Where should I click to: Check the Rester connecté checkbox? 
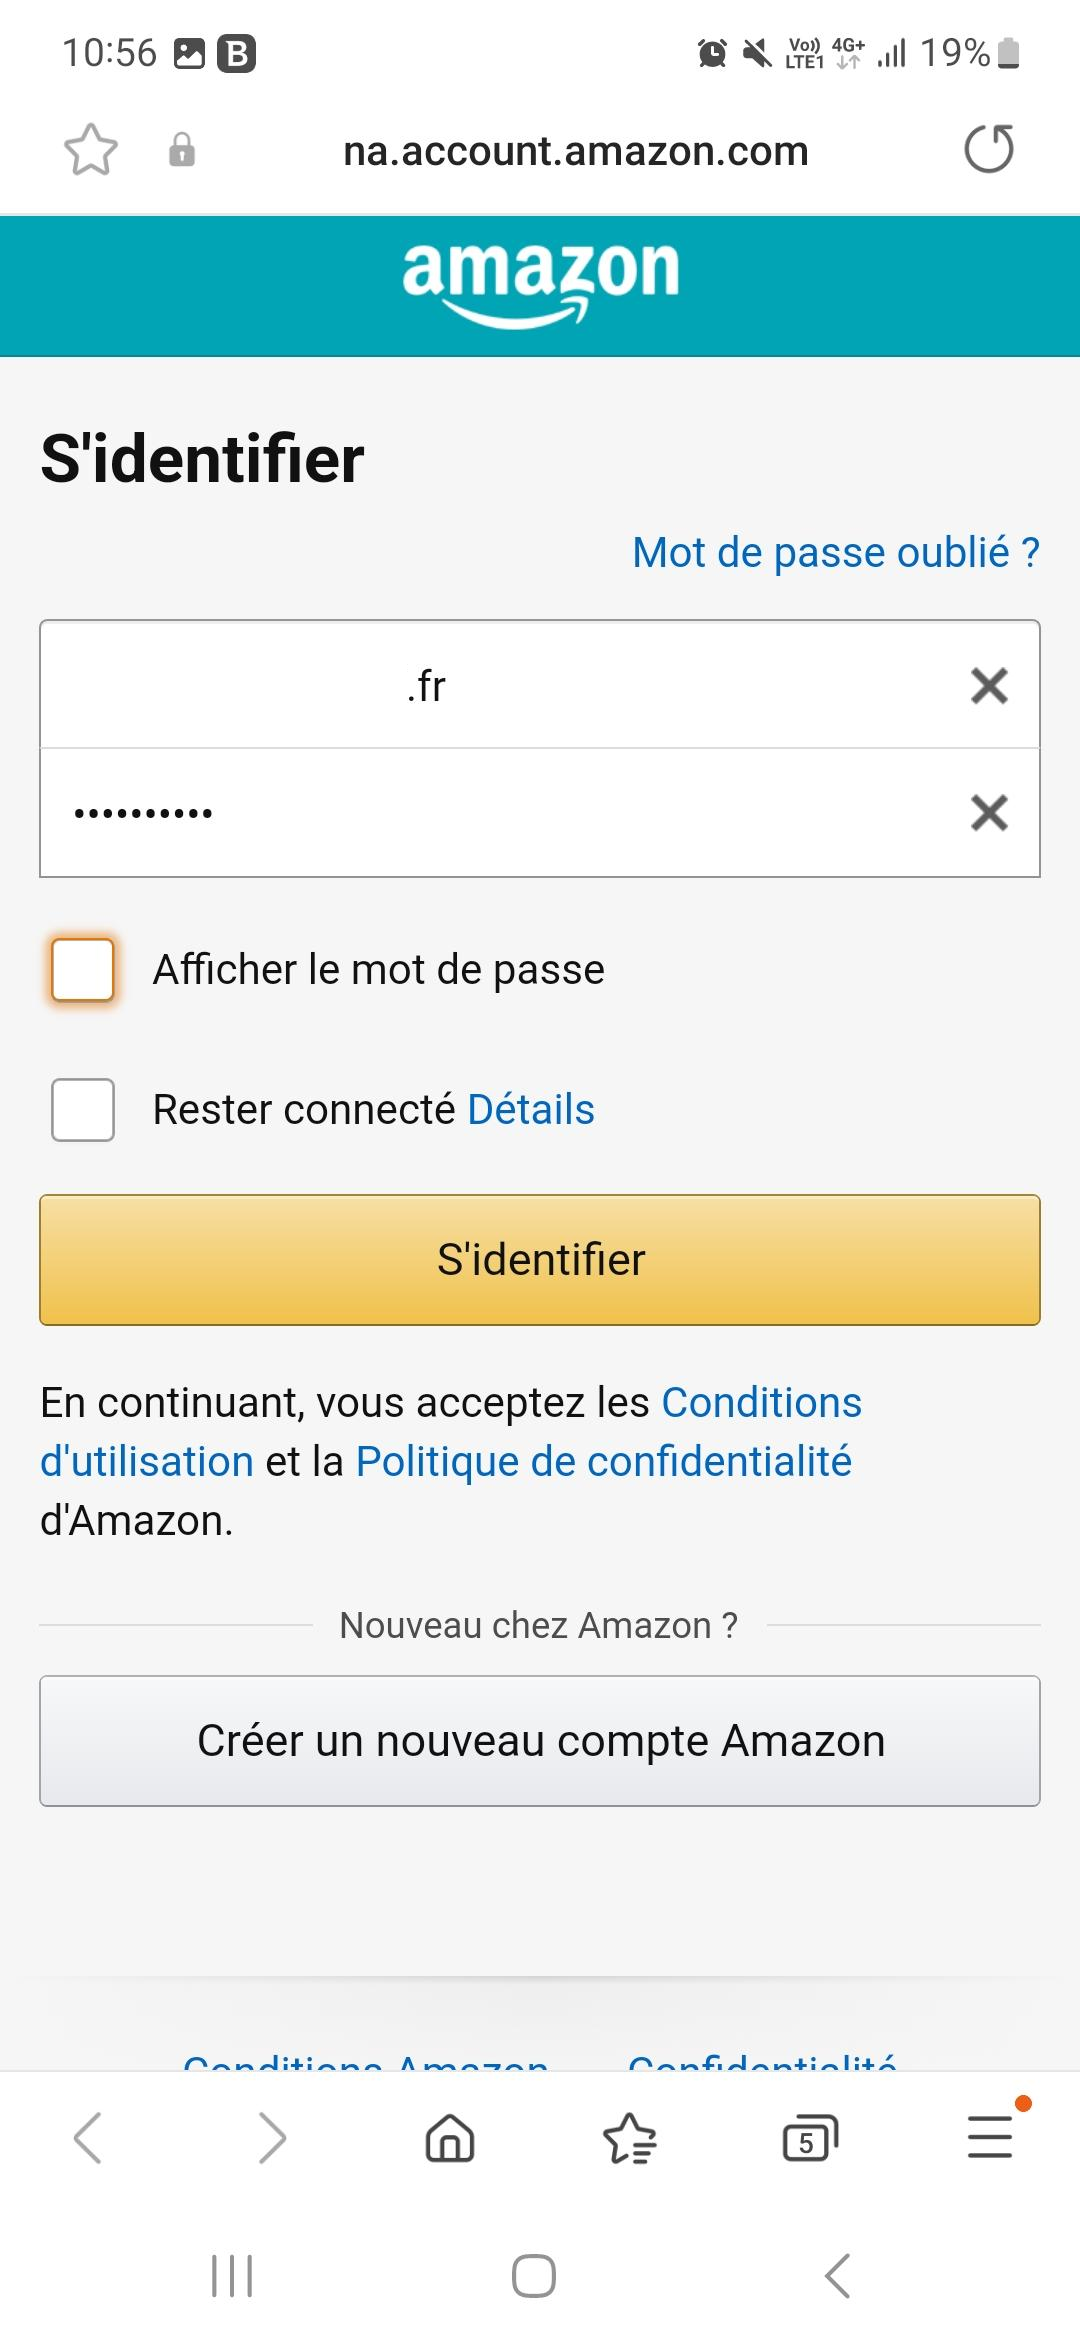83,1109
